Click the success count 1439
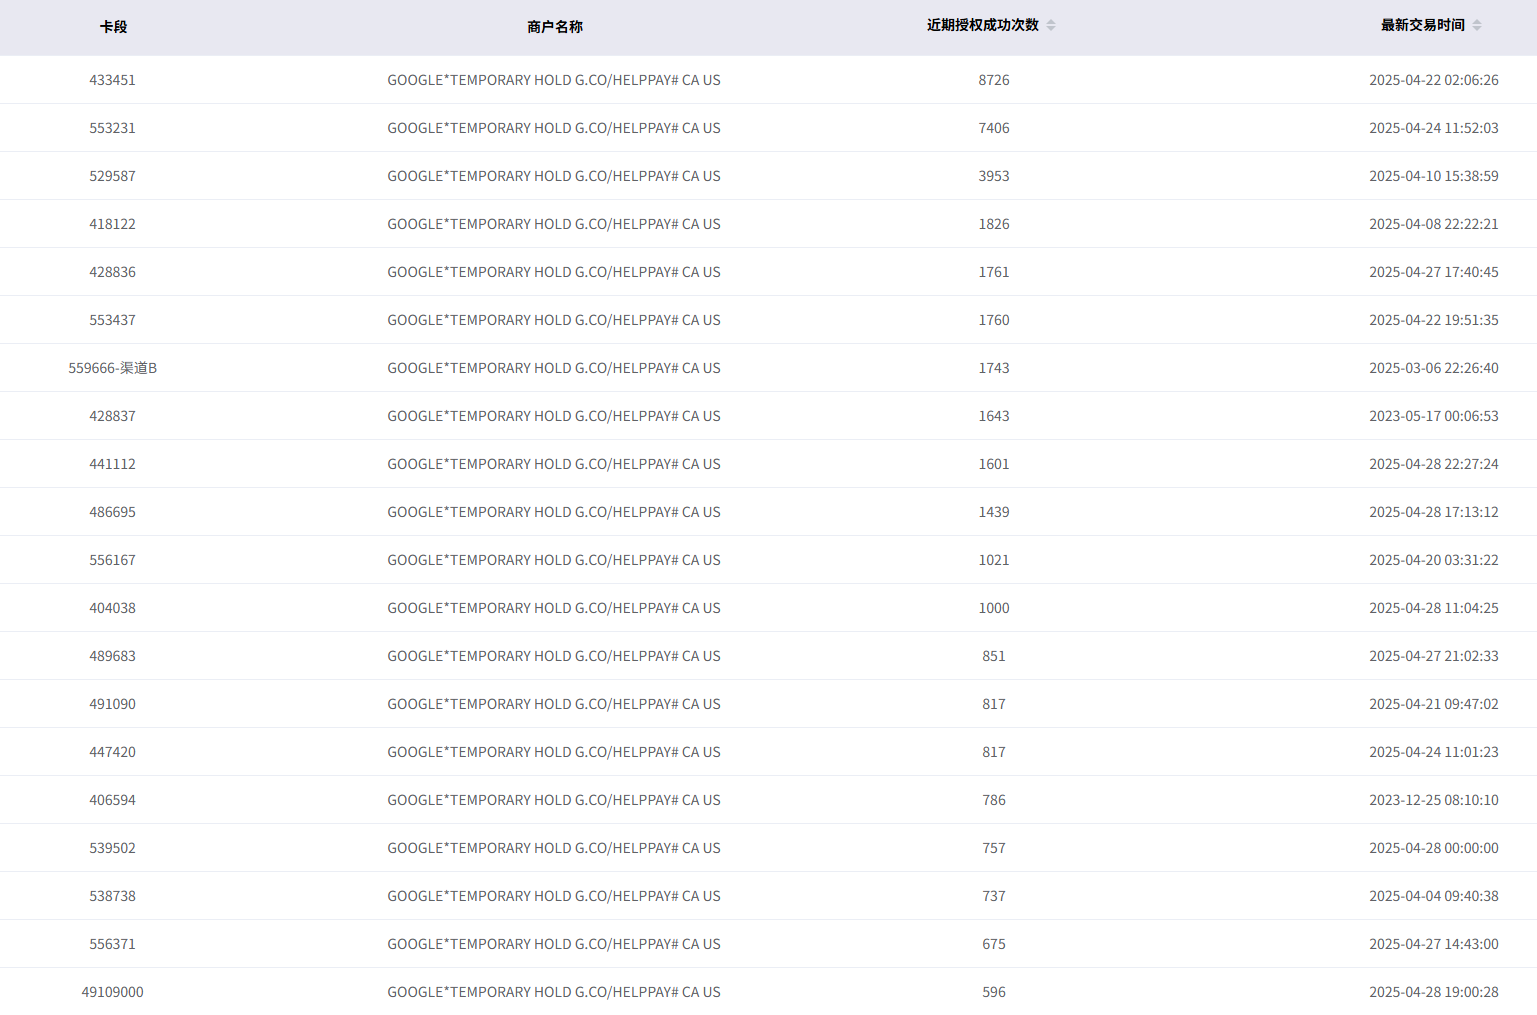Viewport: 1537px width, 1015px height. (994, 512)
